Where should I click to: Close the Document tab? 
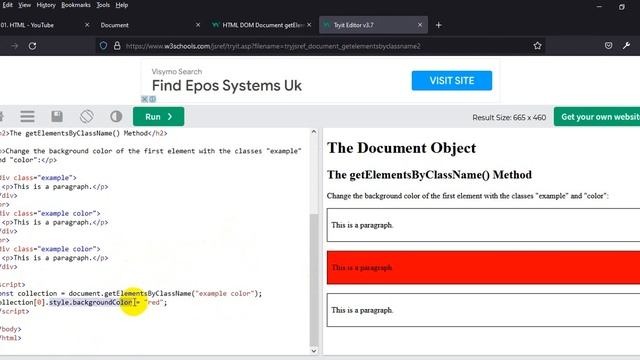[198, 25]
